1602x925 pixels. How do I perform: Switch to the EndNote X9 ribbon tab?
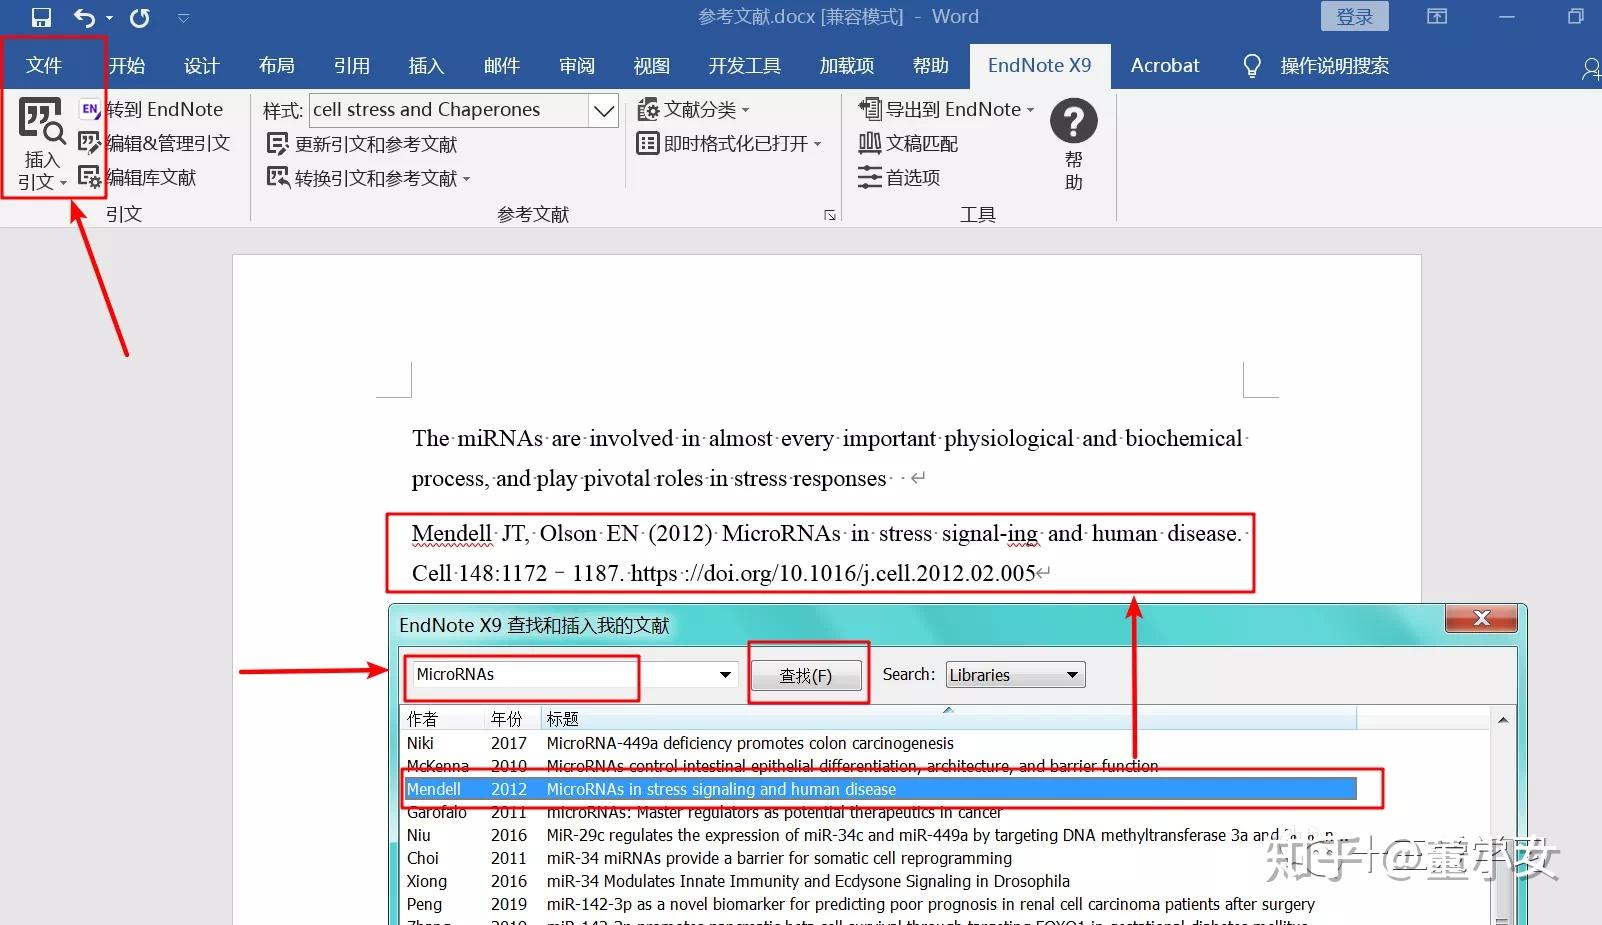1040,65
